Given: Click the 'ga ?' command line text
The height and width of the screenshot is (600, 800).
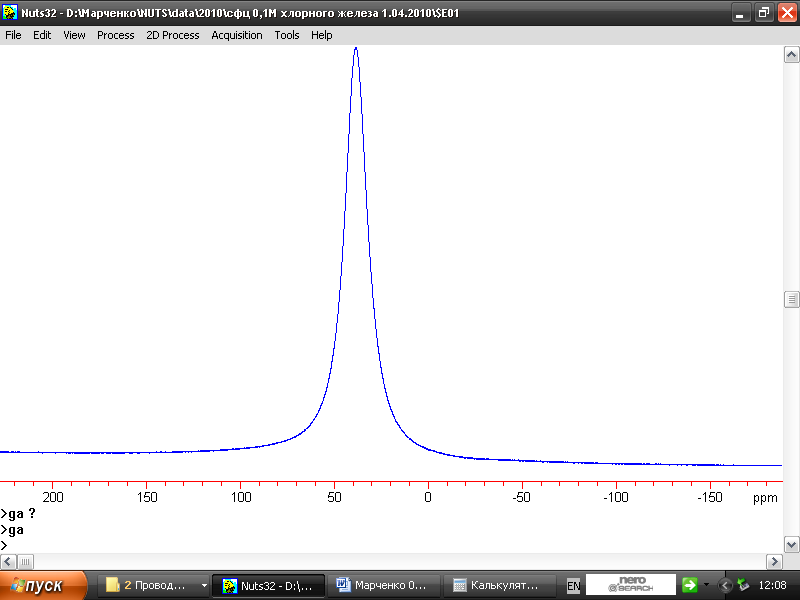Looking at the screenshot, I should pyautogui.click(x=18, y=514).
